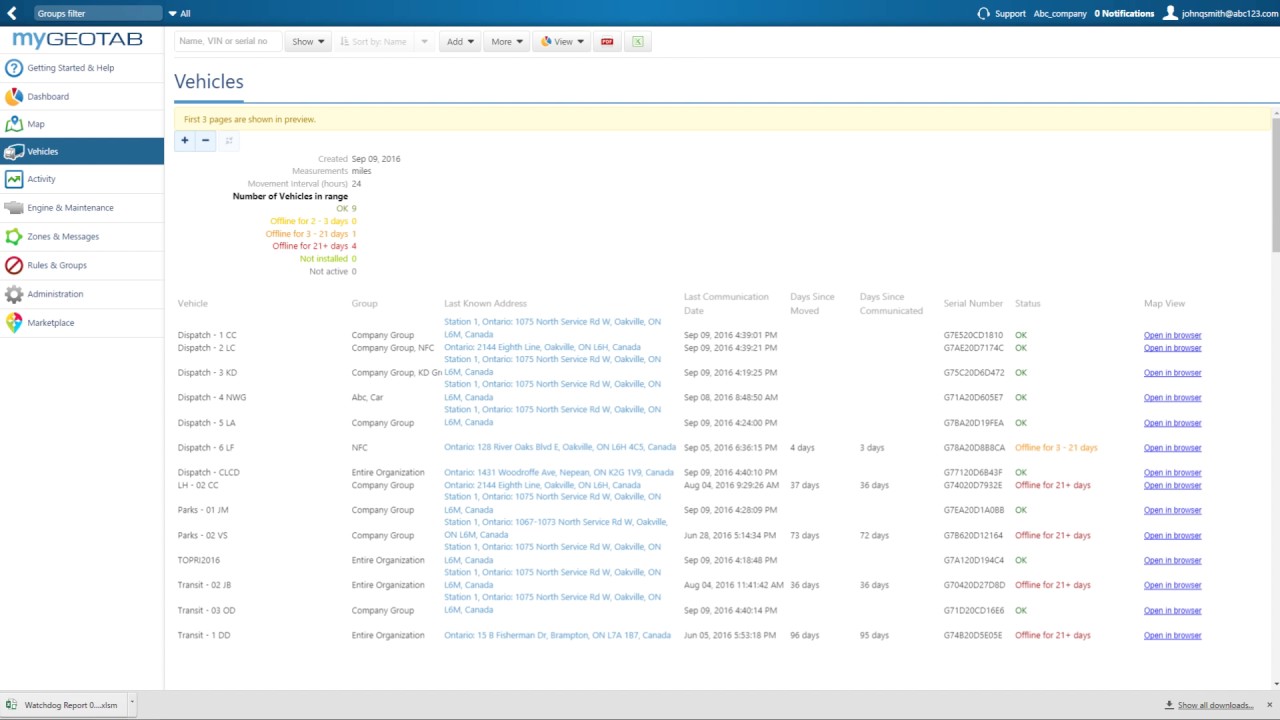Open the Getting Started & Help question-mark icon
This screenshot has width=1280, height=720.
[13, 68]
